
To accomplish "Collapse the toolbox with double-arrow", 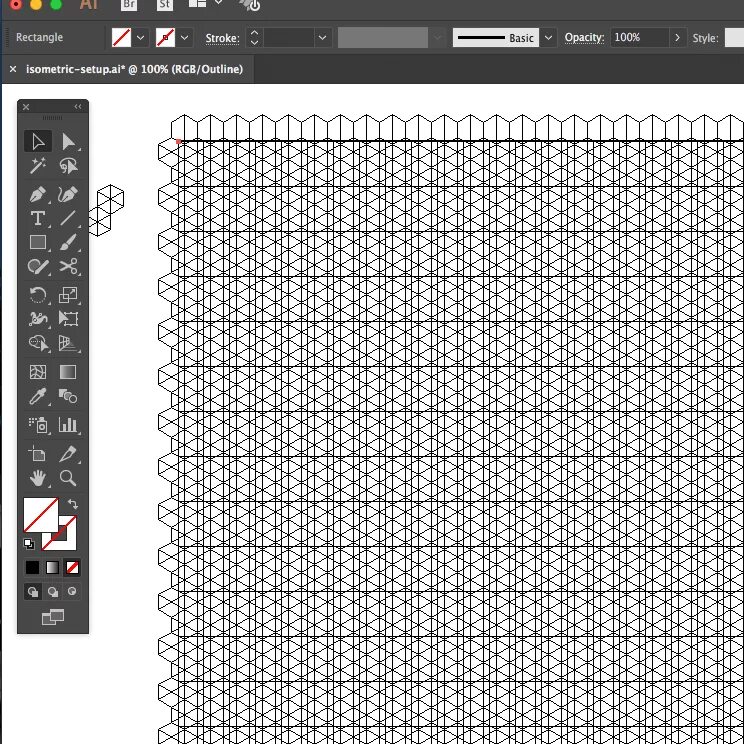I will point(78,107).
